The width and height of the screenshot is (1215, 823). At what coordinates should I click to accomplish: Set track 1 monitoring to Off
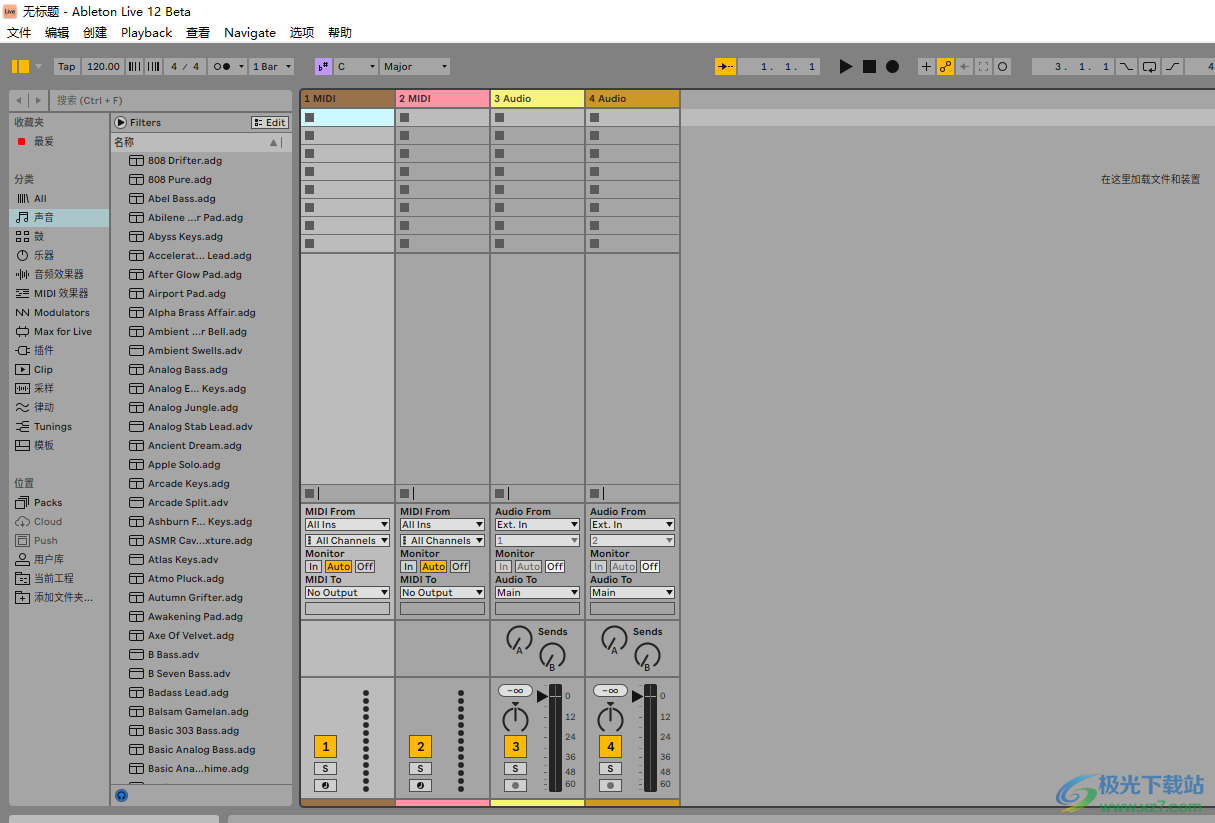click(364, 565)
